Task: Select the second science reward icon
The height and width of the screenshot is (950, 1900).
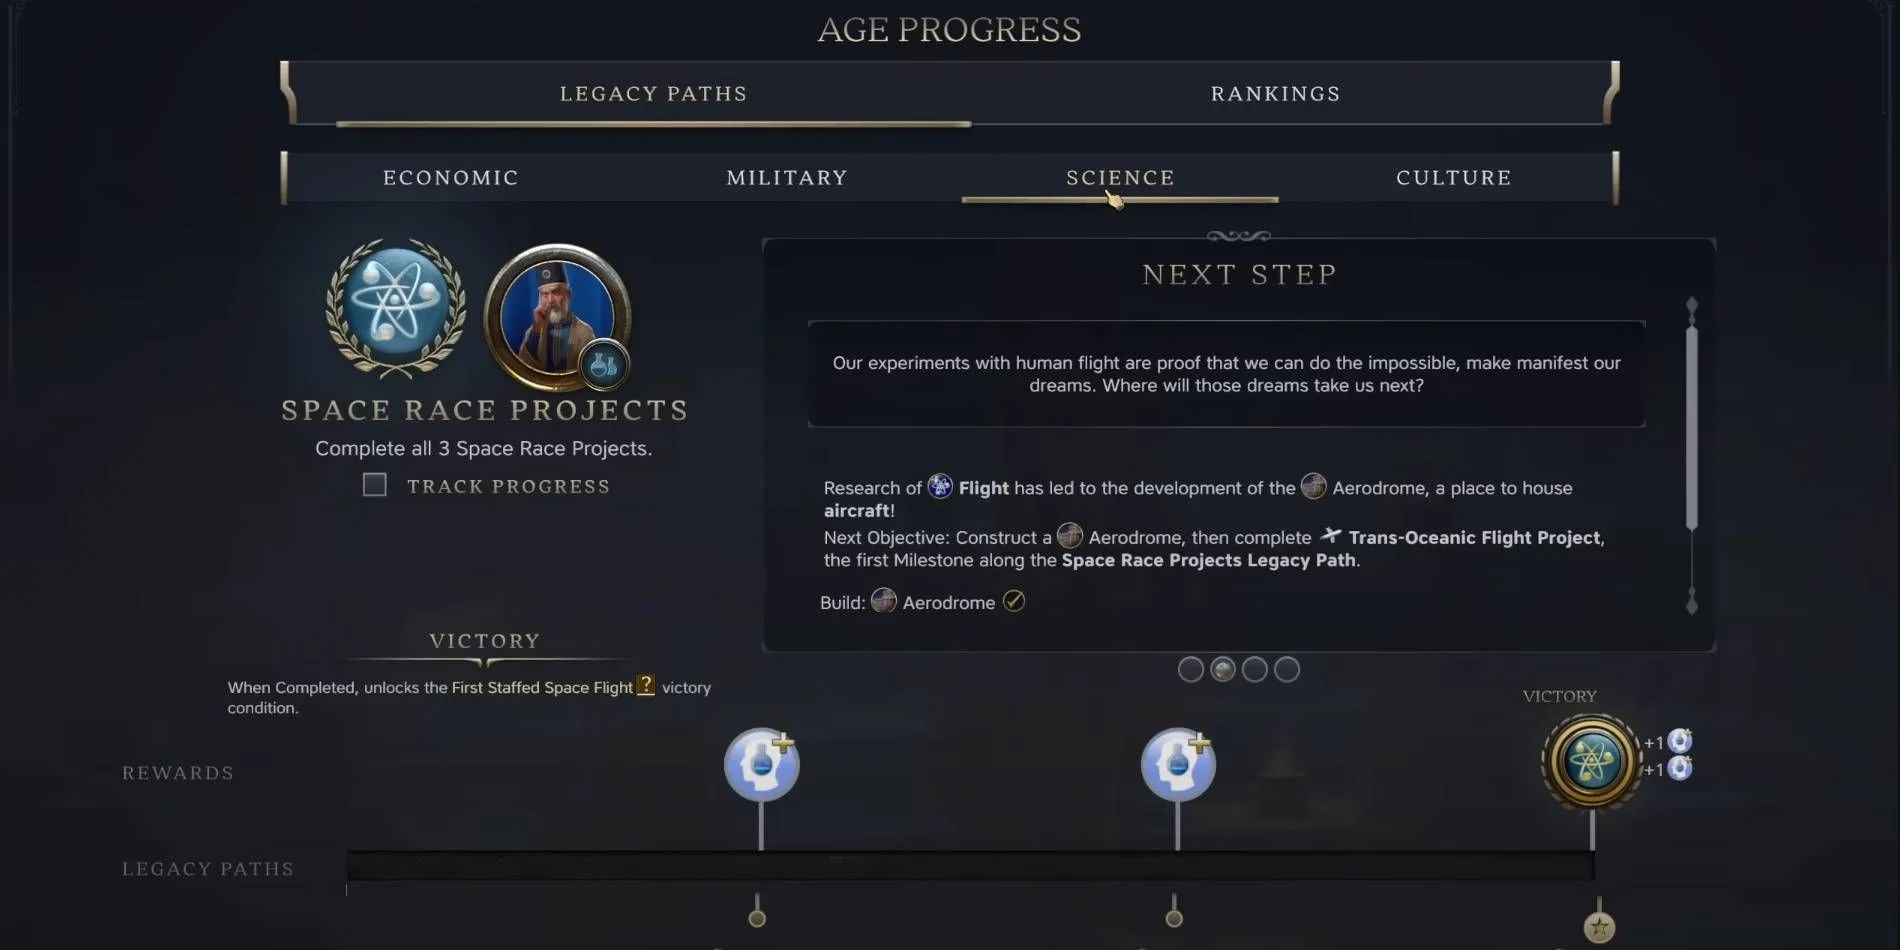Action: [1178, 765]
